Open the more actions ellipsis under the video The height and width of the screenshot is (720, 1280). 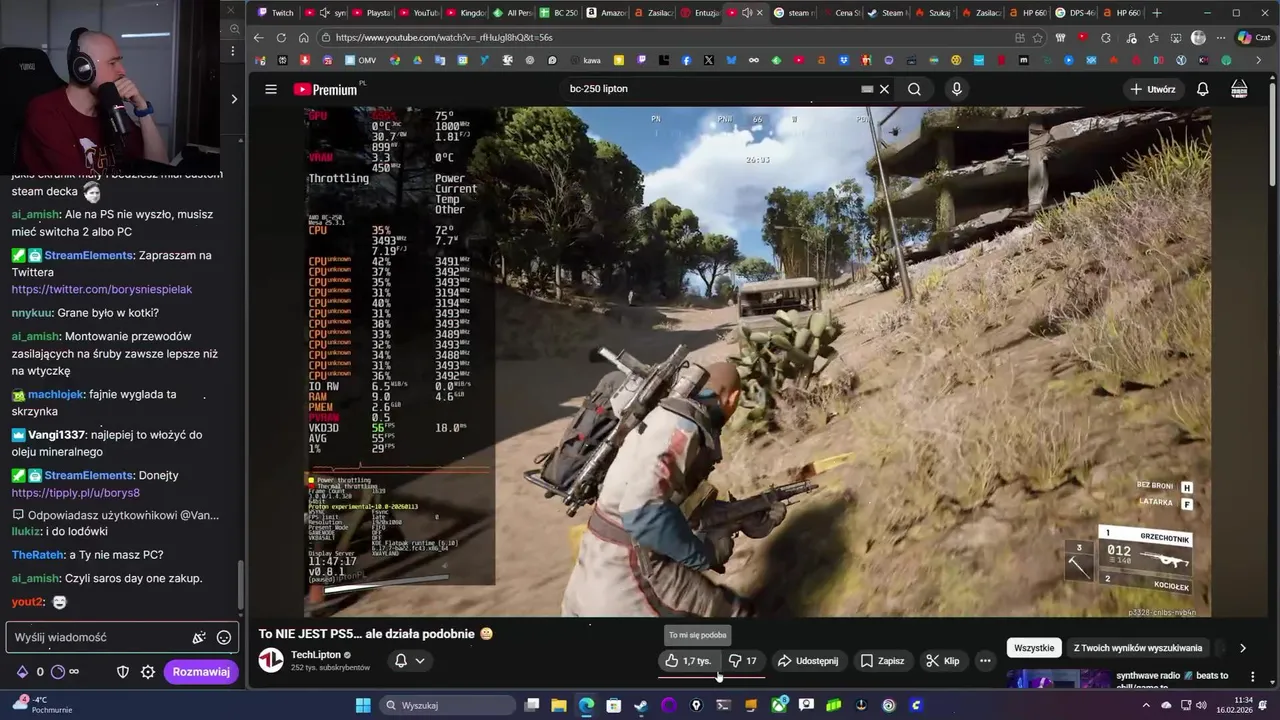(x=985, y=661)
